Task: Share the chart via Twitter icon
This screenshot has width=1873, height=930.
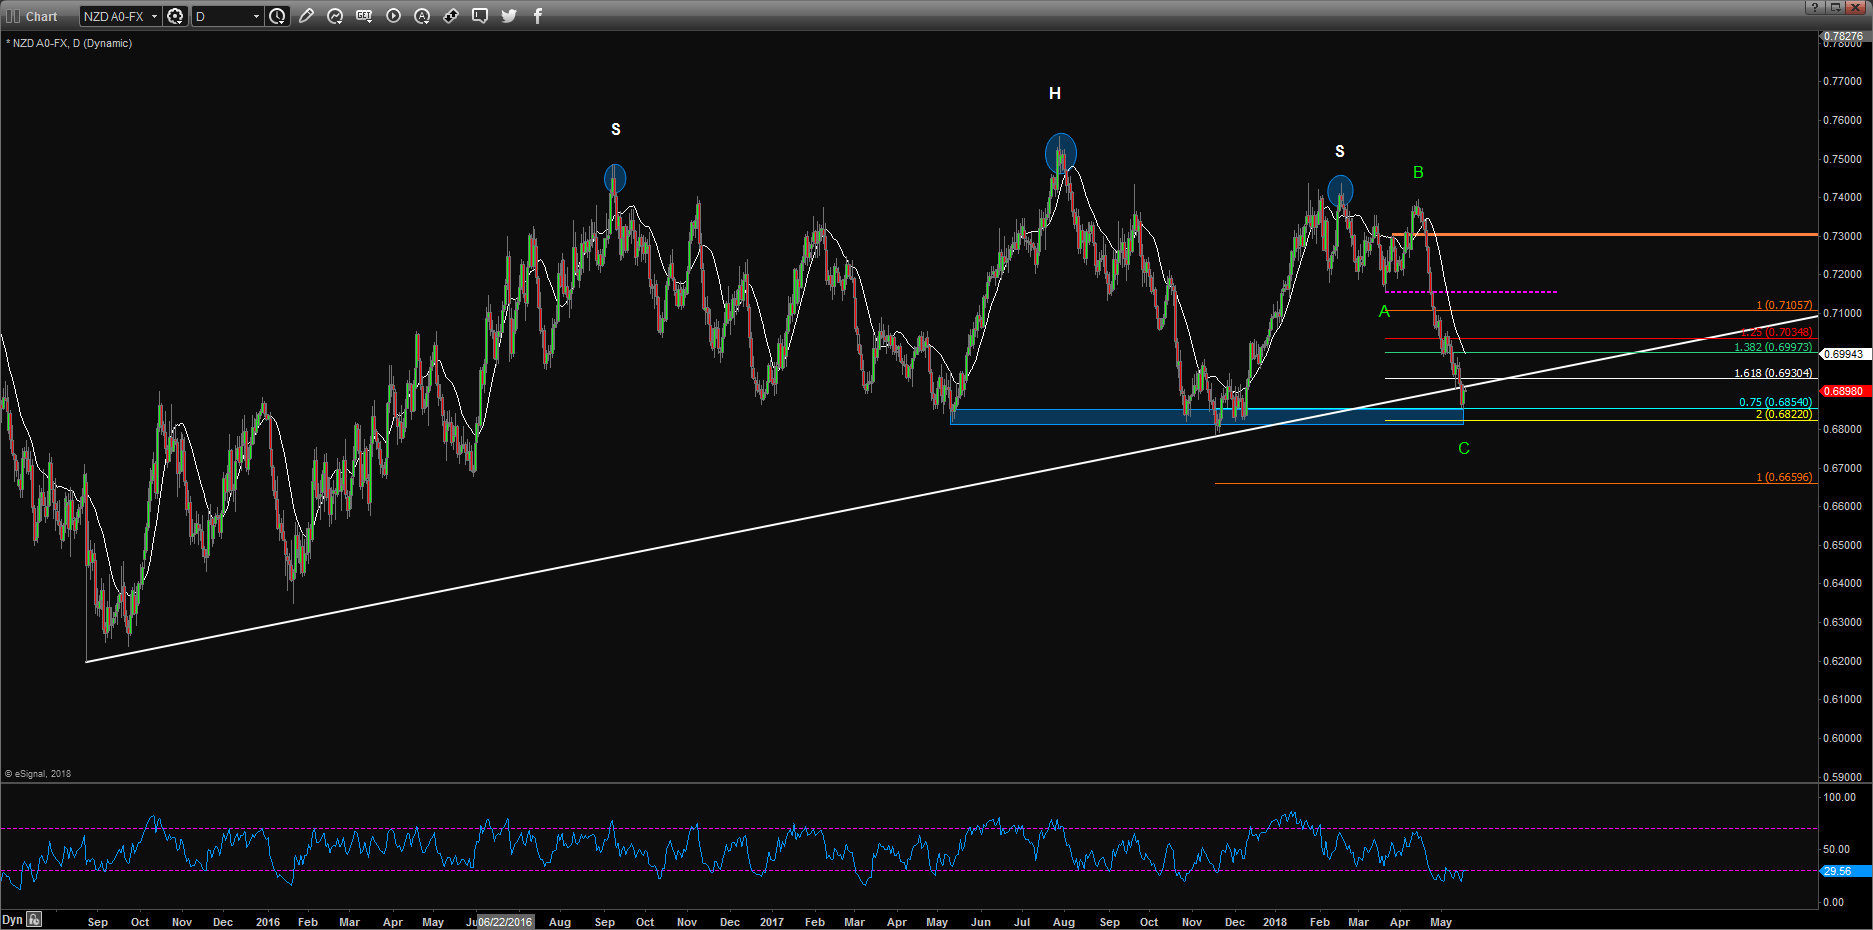Action: 509,16
